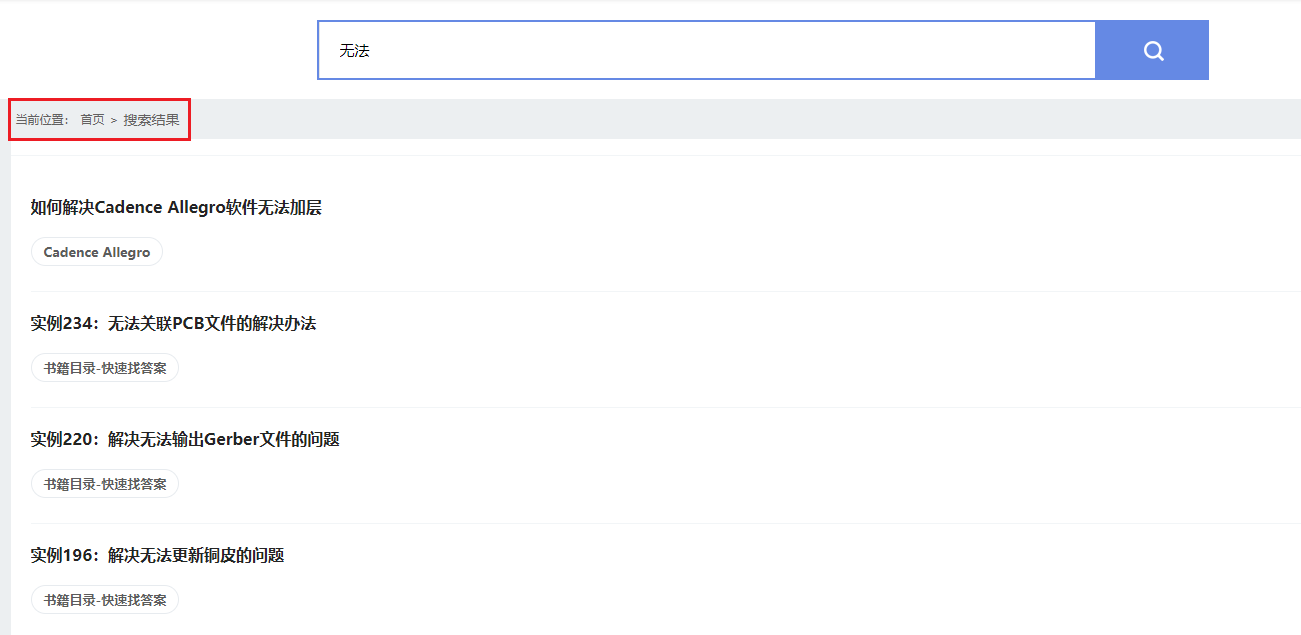Click blank space right of 实例234 title

(800, 324)
